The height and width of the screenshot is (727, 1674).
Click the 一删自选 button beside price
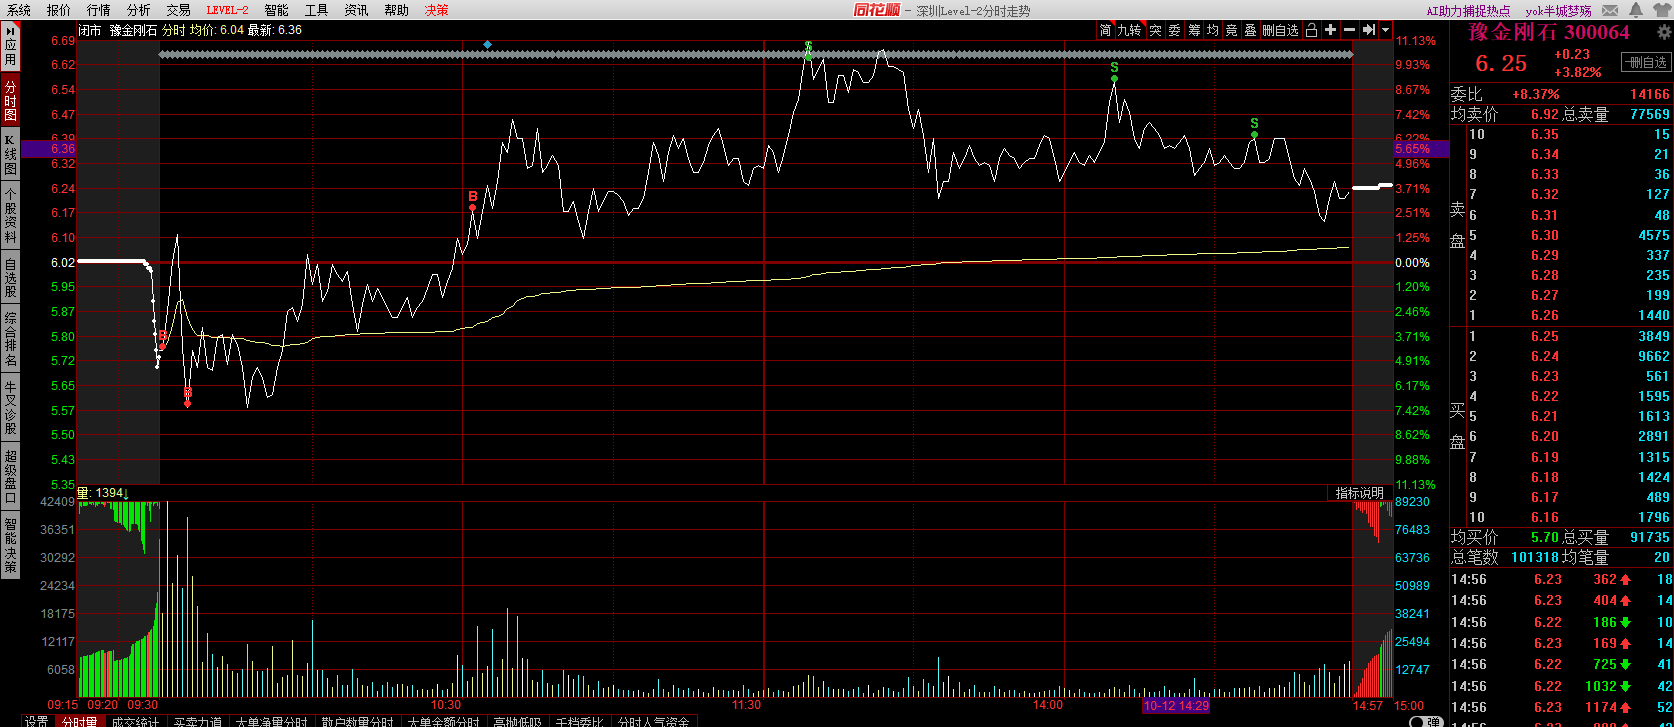coord(1645,62)
